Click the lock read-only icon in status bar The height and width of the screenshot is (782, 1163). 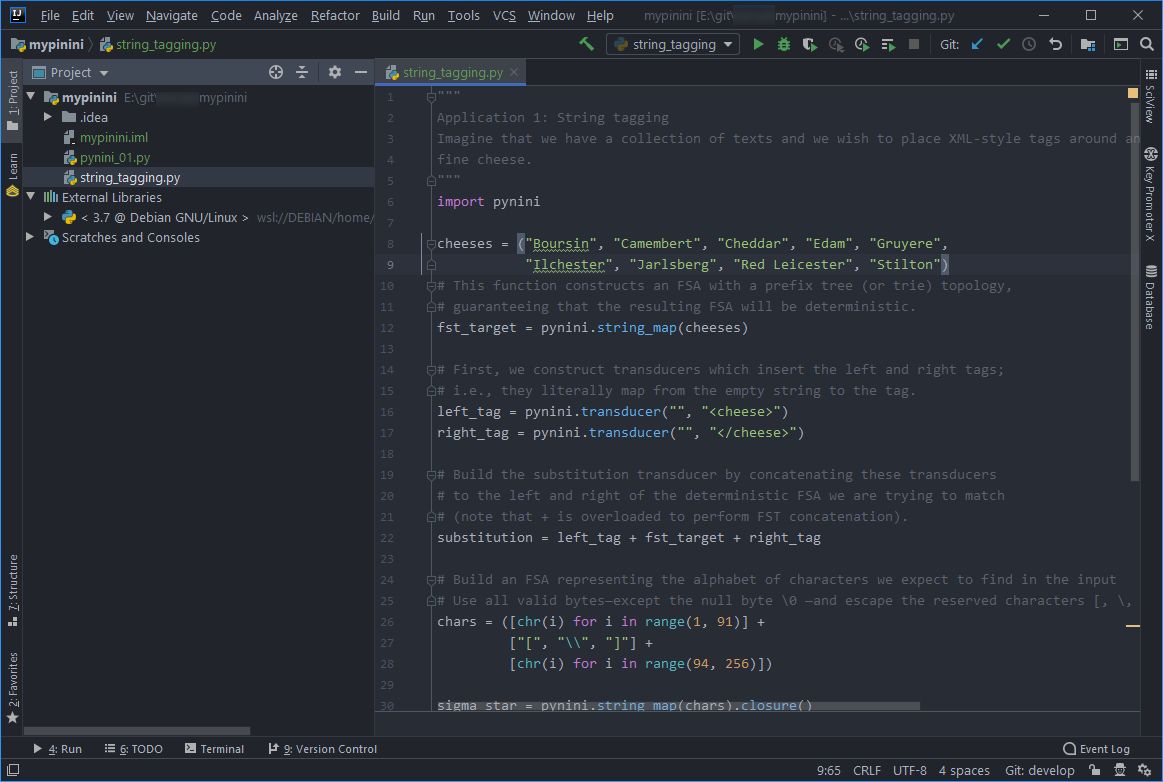(1095, 770)
